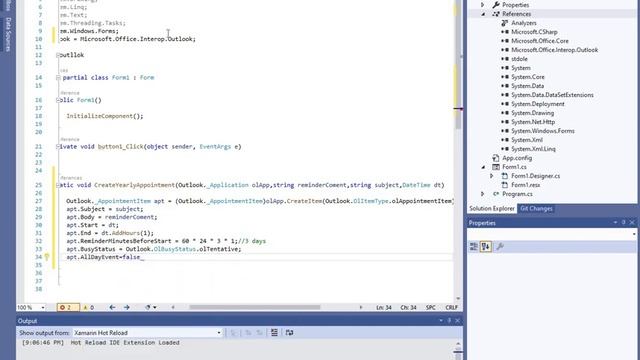Click the Program.cs C# file icon
This screenshot has height=360, width=640.
tap(496, 194)
